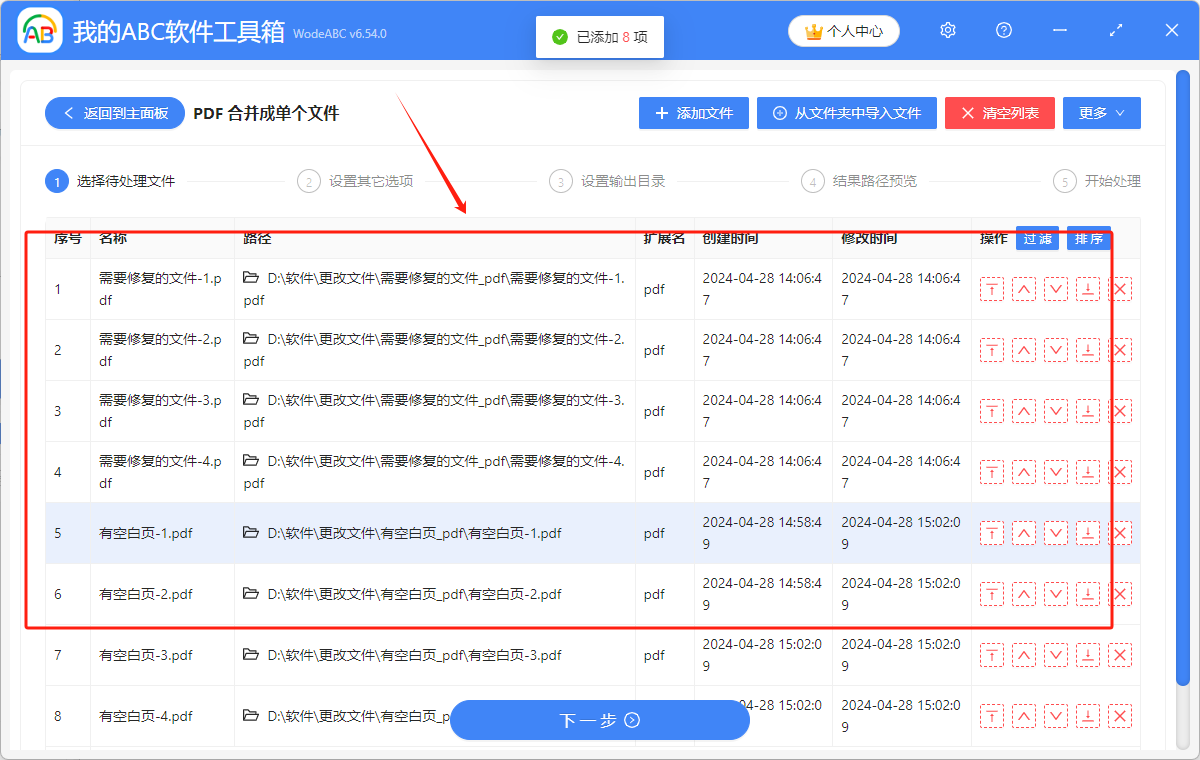Remove 有空白页-2.pdf from the list
Screen dimensions: 1200x760
(1119, 593)
